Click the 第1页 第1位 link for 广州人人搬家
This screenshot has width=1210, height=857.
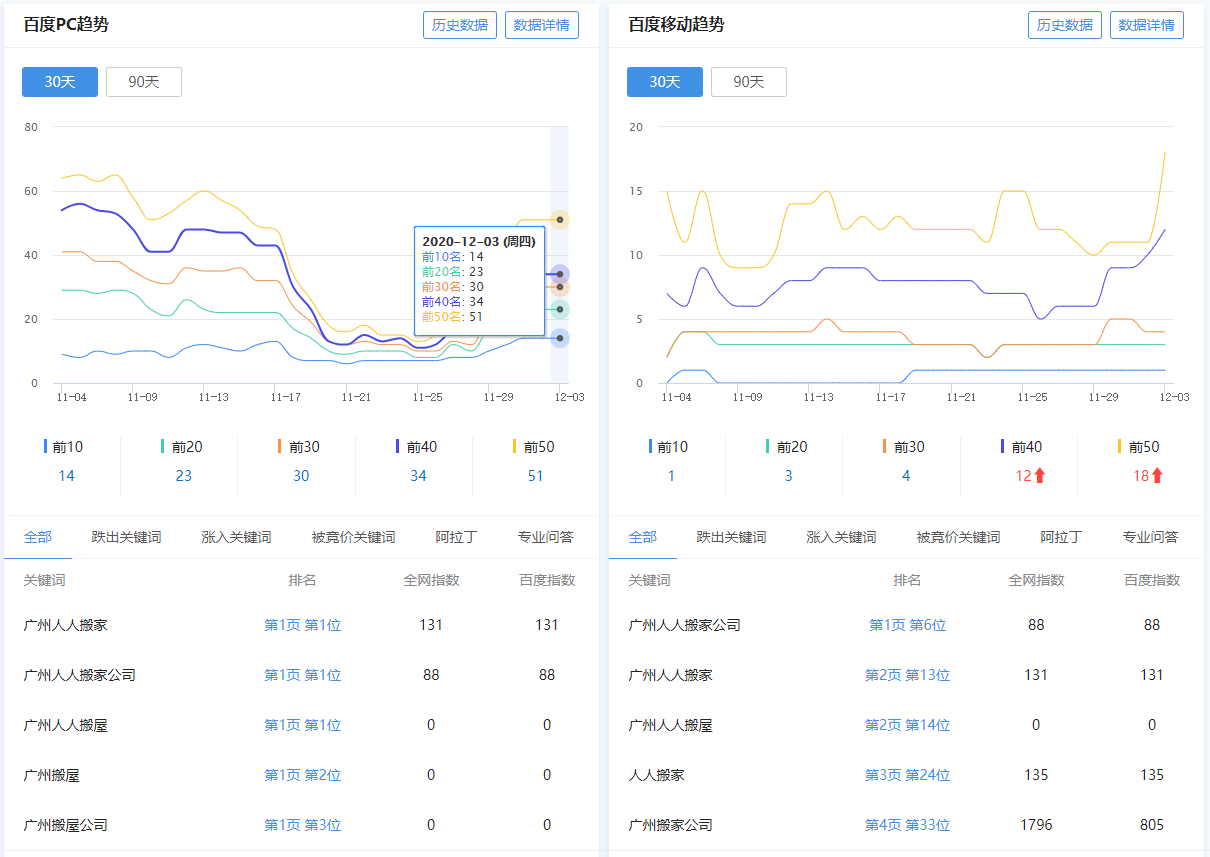tap(302, 624)
